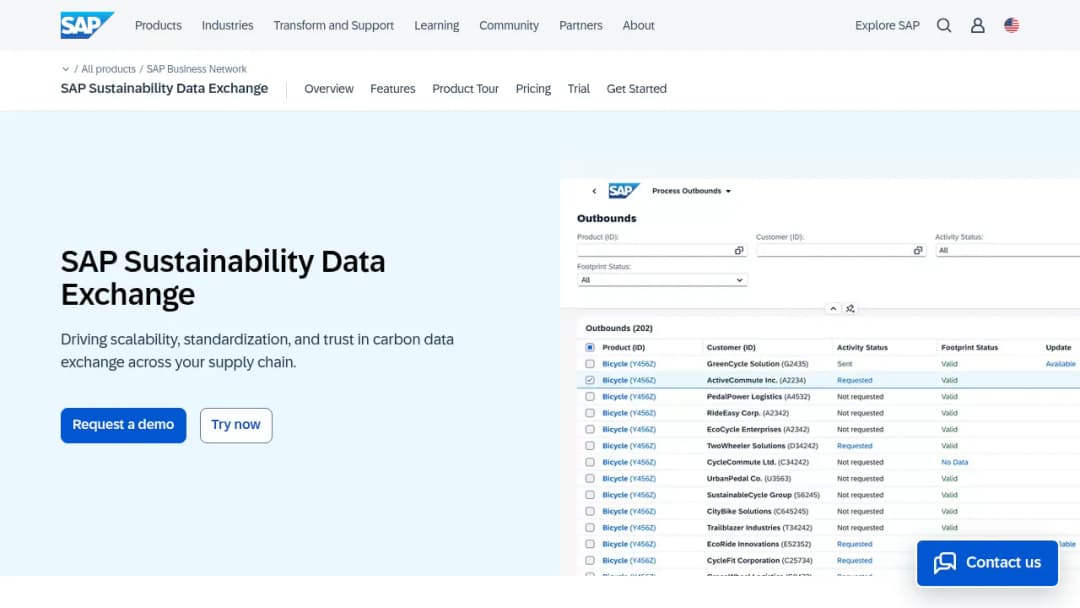
Task: Open the Products menu
Action: pyautogui.click(x=158, y=25)
